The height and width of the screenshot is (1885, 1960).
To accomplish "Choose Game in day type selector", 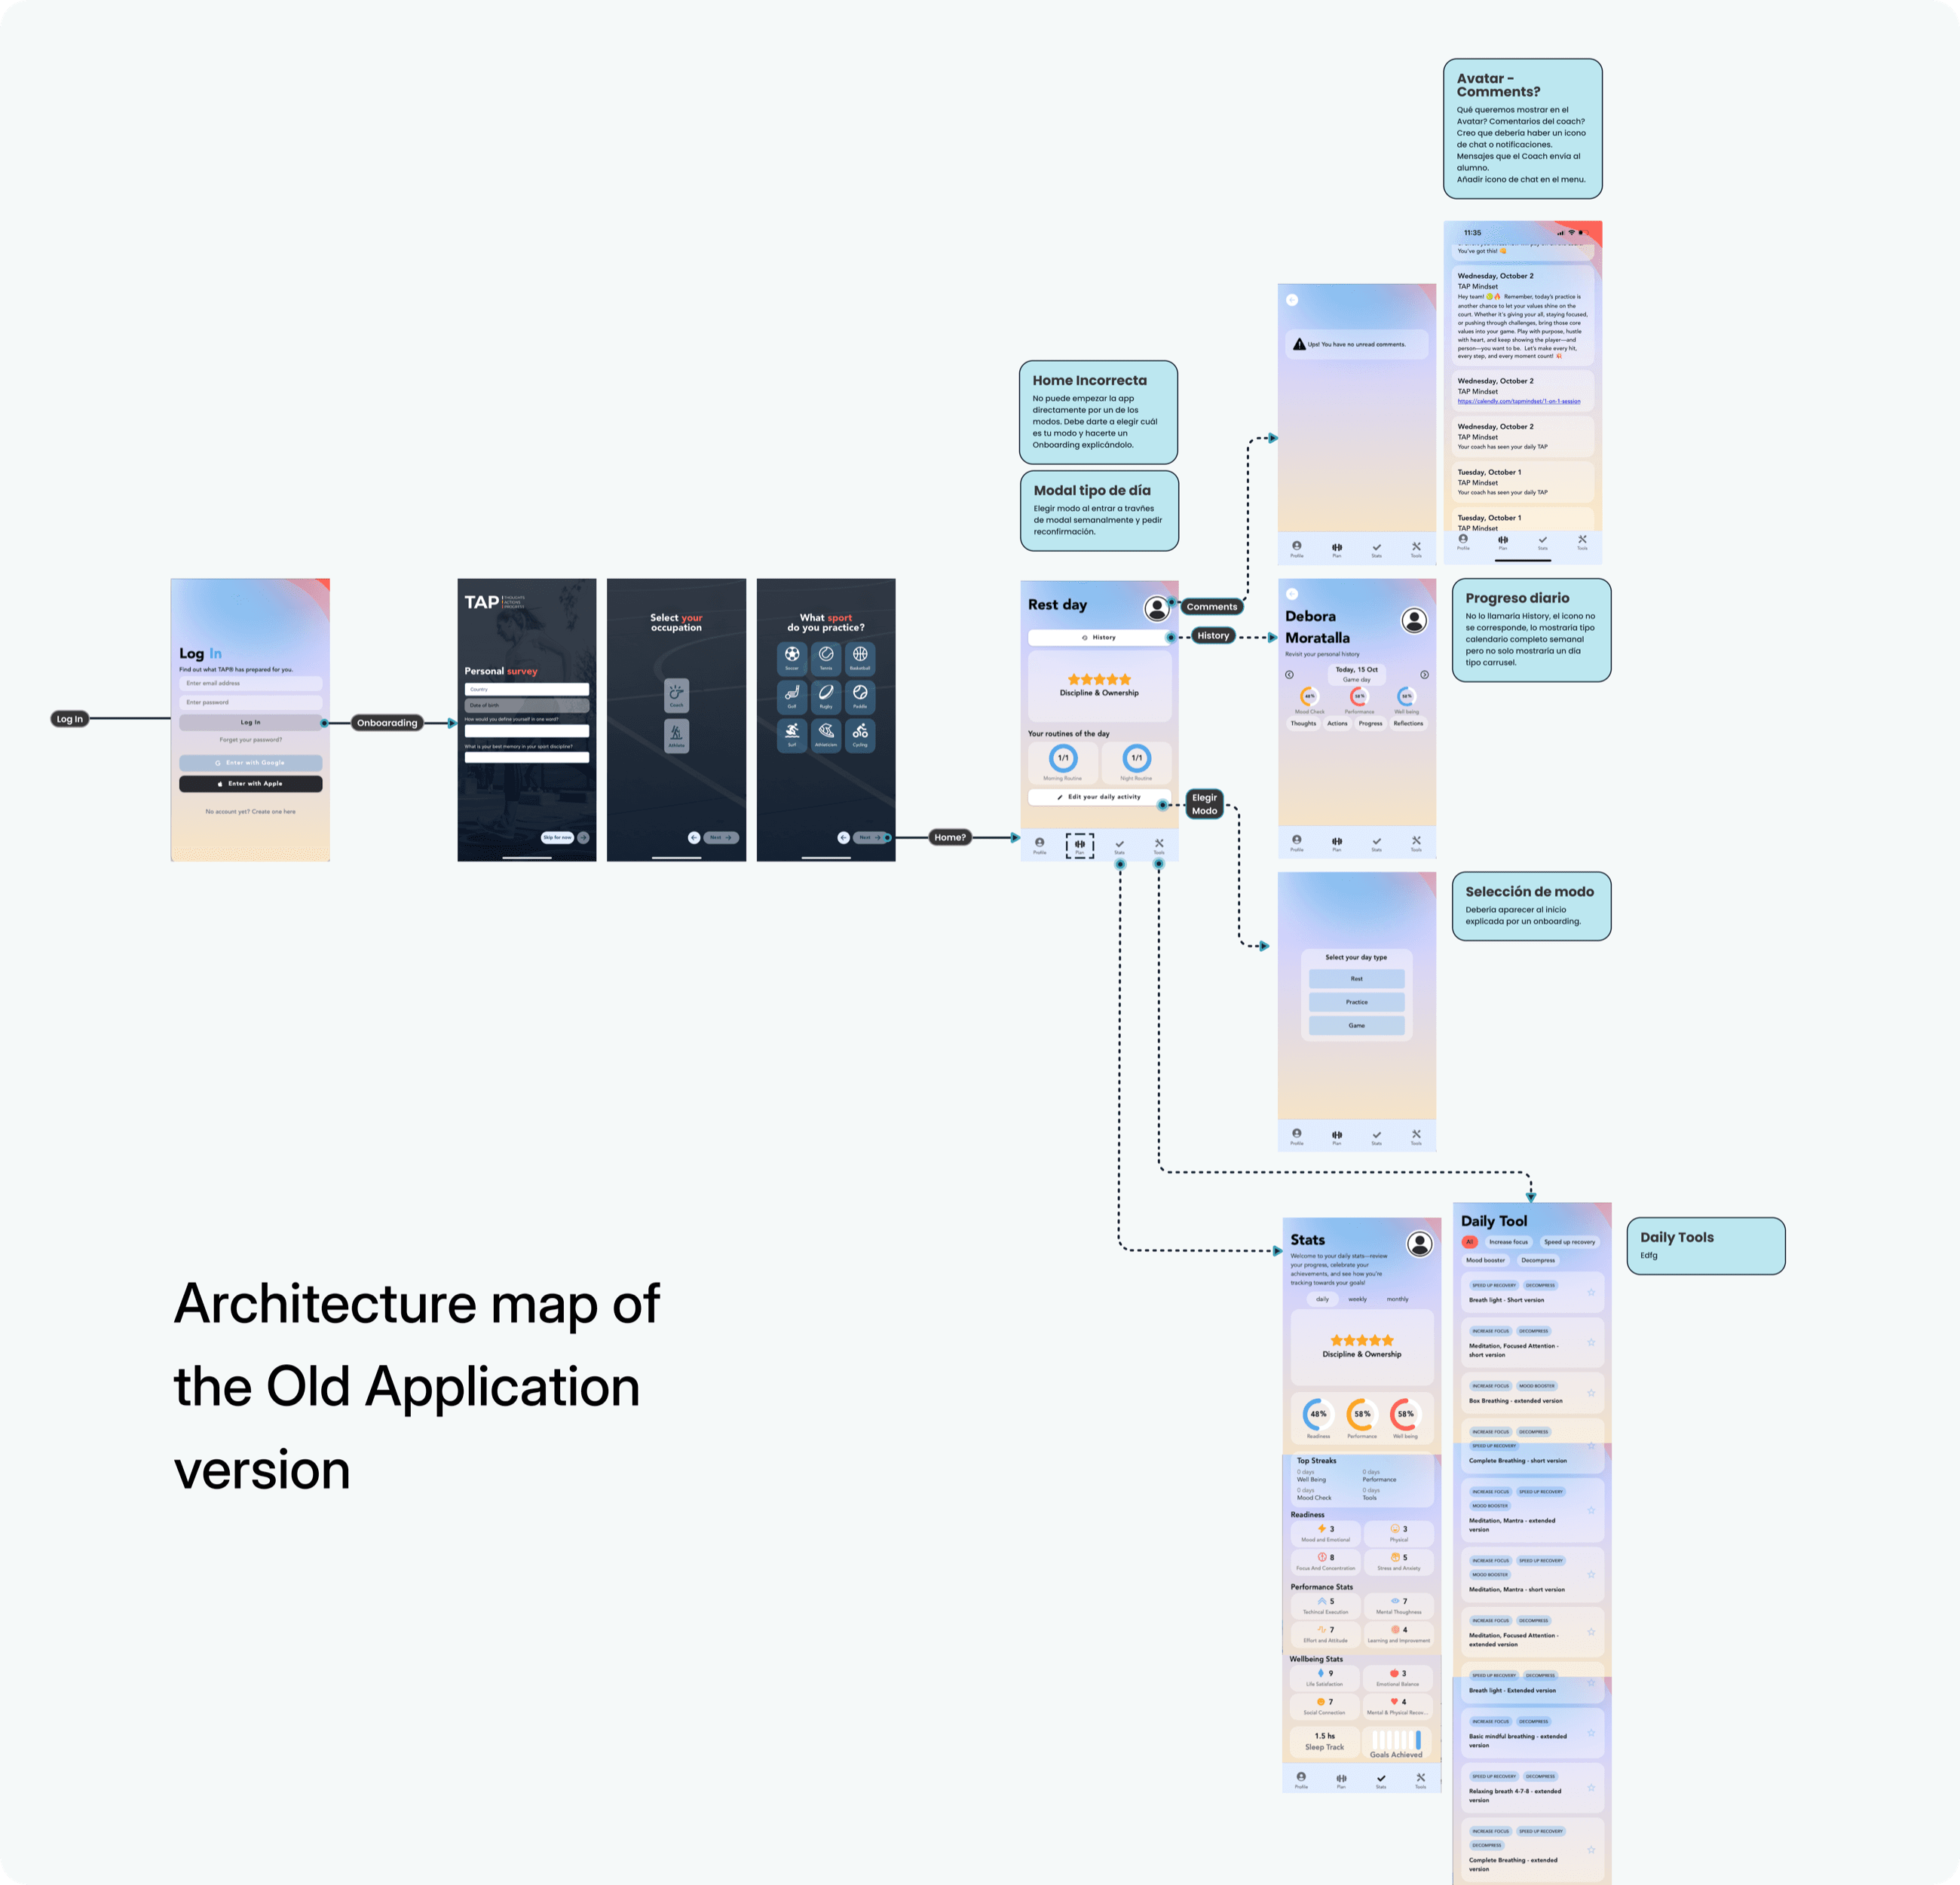I will 1357,1025.
